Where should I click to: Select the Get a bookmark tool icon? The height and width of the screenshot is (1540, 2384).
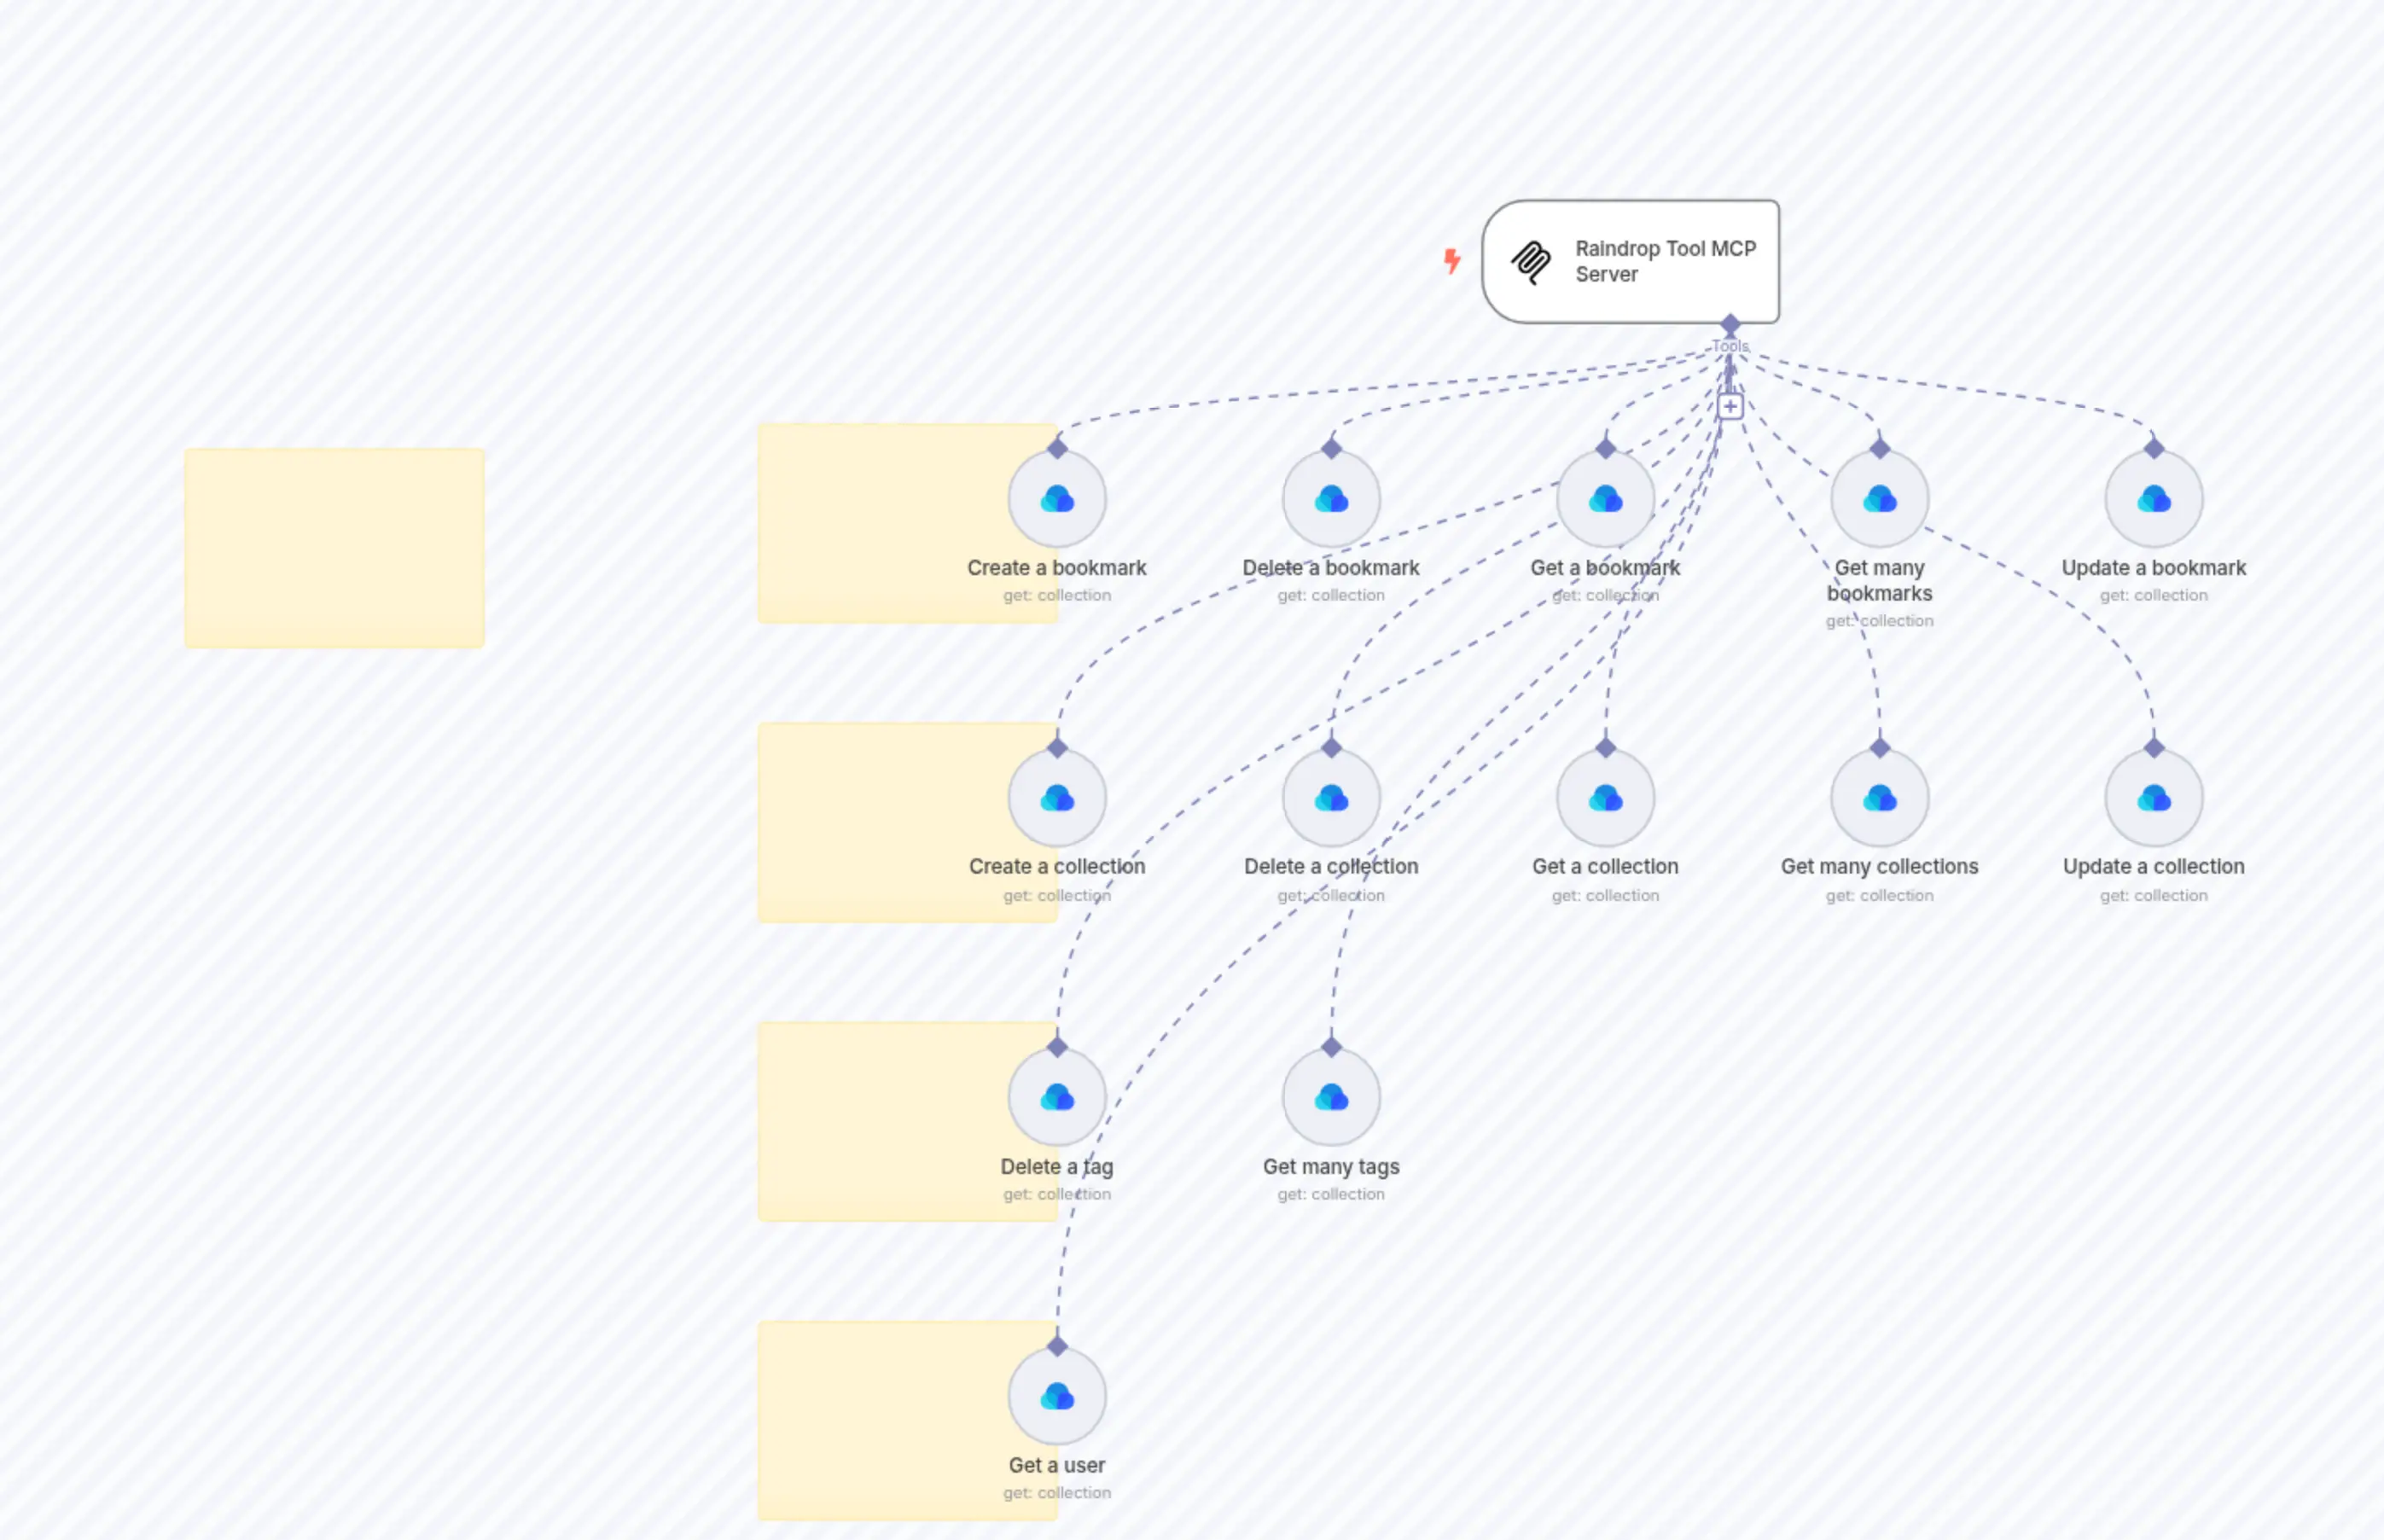click(1605, 497)
